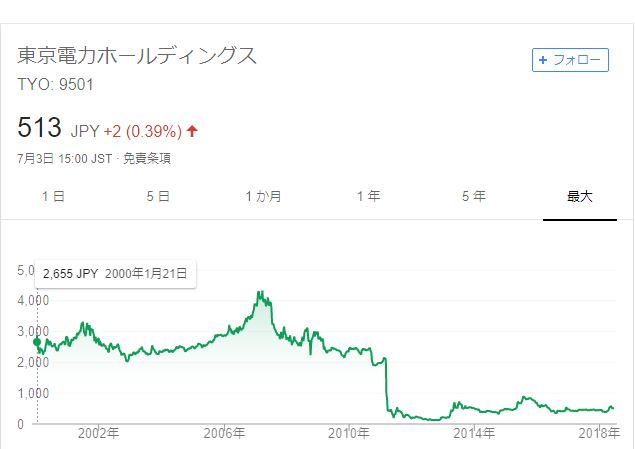Click the 2,655 JPY tooltip box
The image size is (635, 449).
coord(115,274)
